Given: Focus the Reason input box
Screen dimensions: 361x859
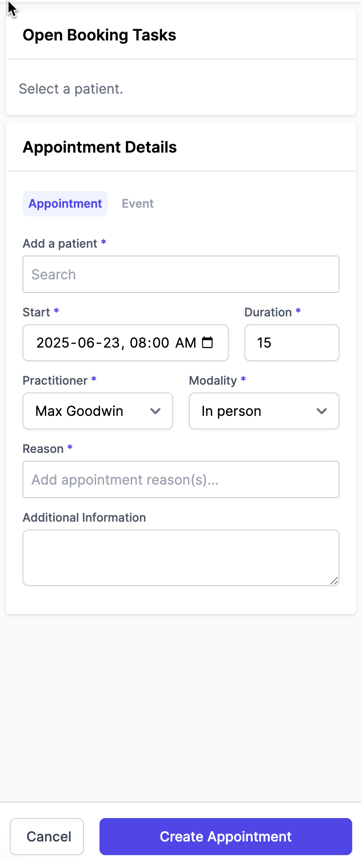Looking at the screenshot, I should (x=181, y=479).
